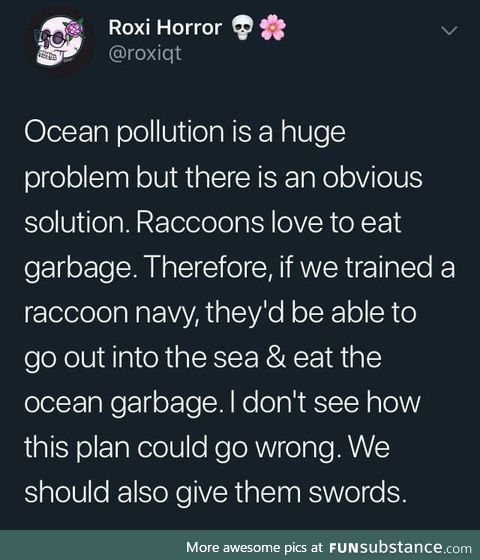The width and height of the screenshot is (480, 560).
Task: Click the 'FUN' logo portion of watermark
Action: point(343,548)
